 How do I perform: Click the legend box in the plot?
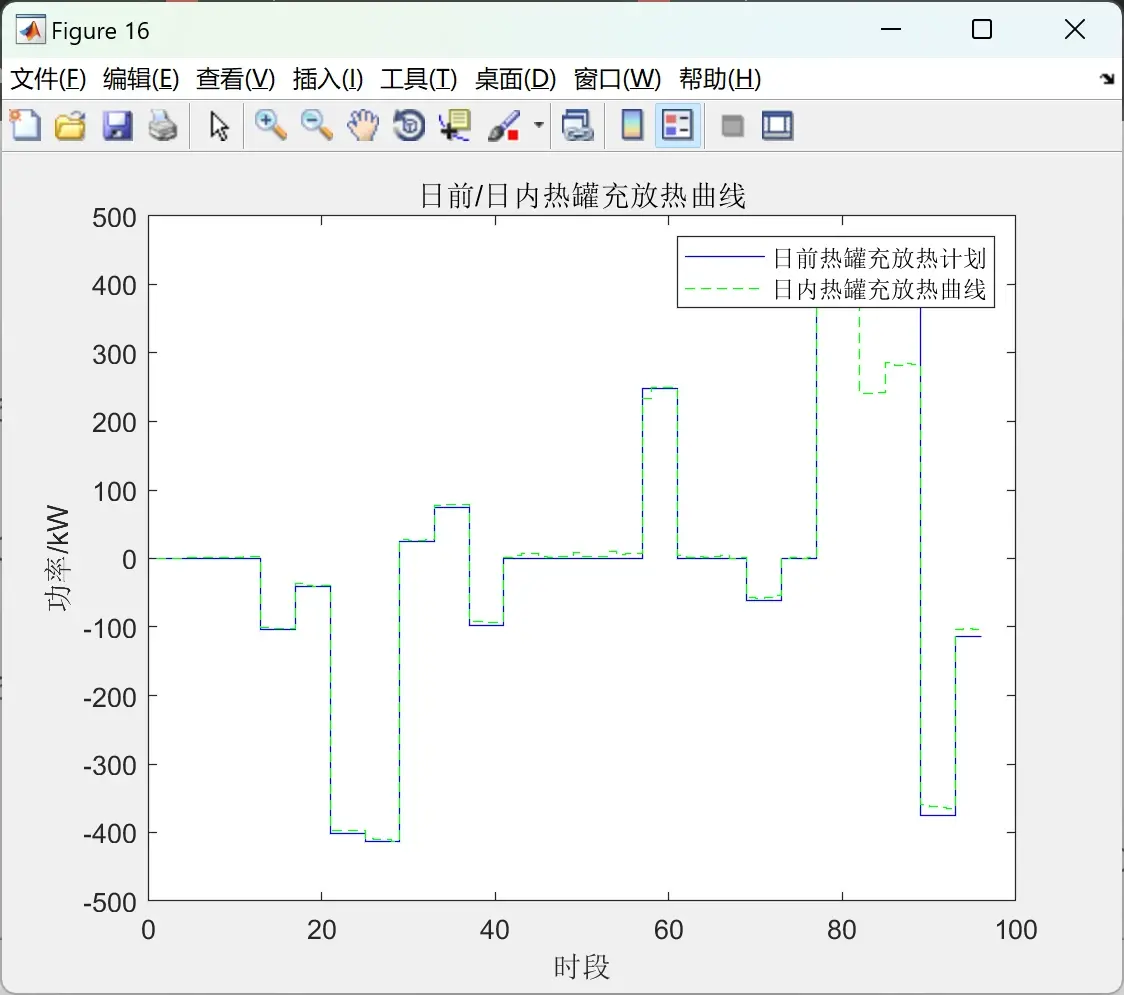click(x=836, y=272)
